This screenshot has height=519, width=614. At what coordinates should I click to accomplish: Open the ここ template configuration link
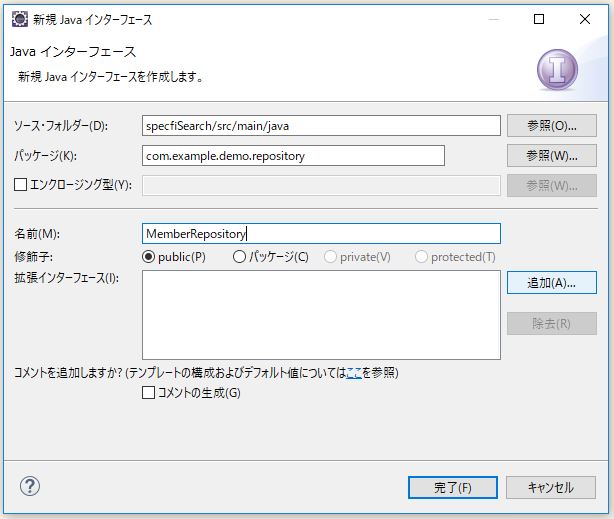(x=354, y=373)
